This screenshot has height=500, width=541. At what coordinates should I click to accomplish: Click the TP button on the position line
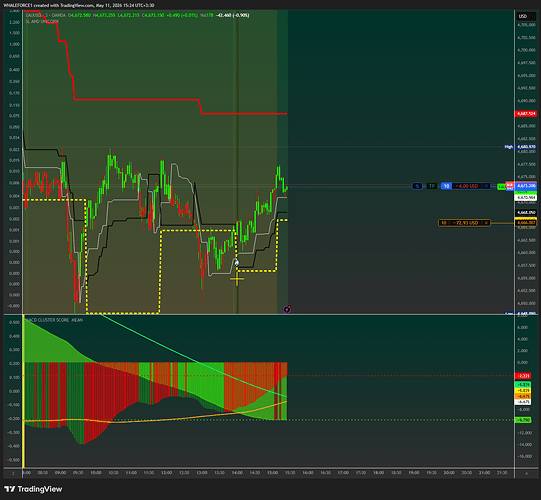(x=432, y=186)
